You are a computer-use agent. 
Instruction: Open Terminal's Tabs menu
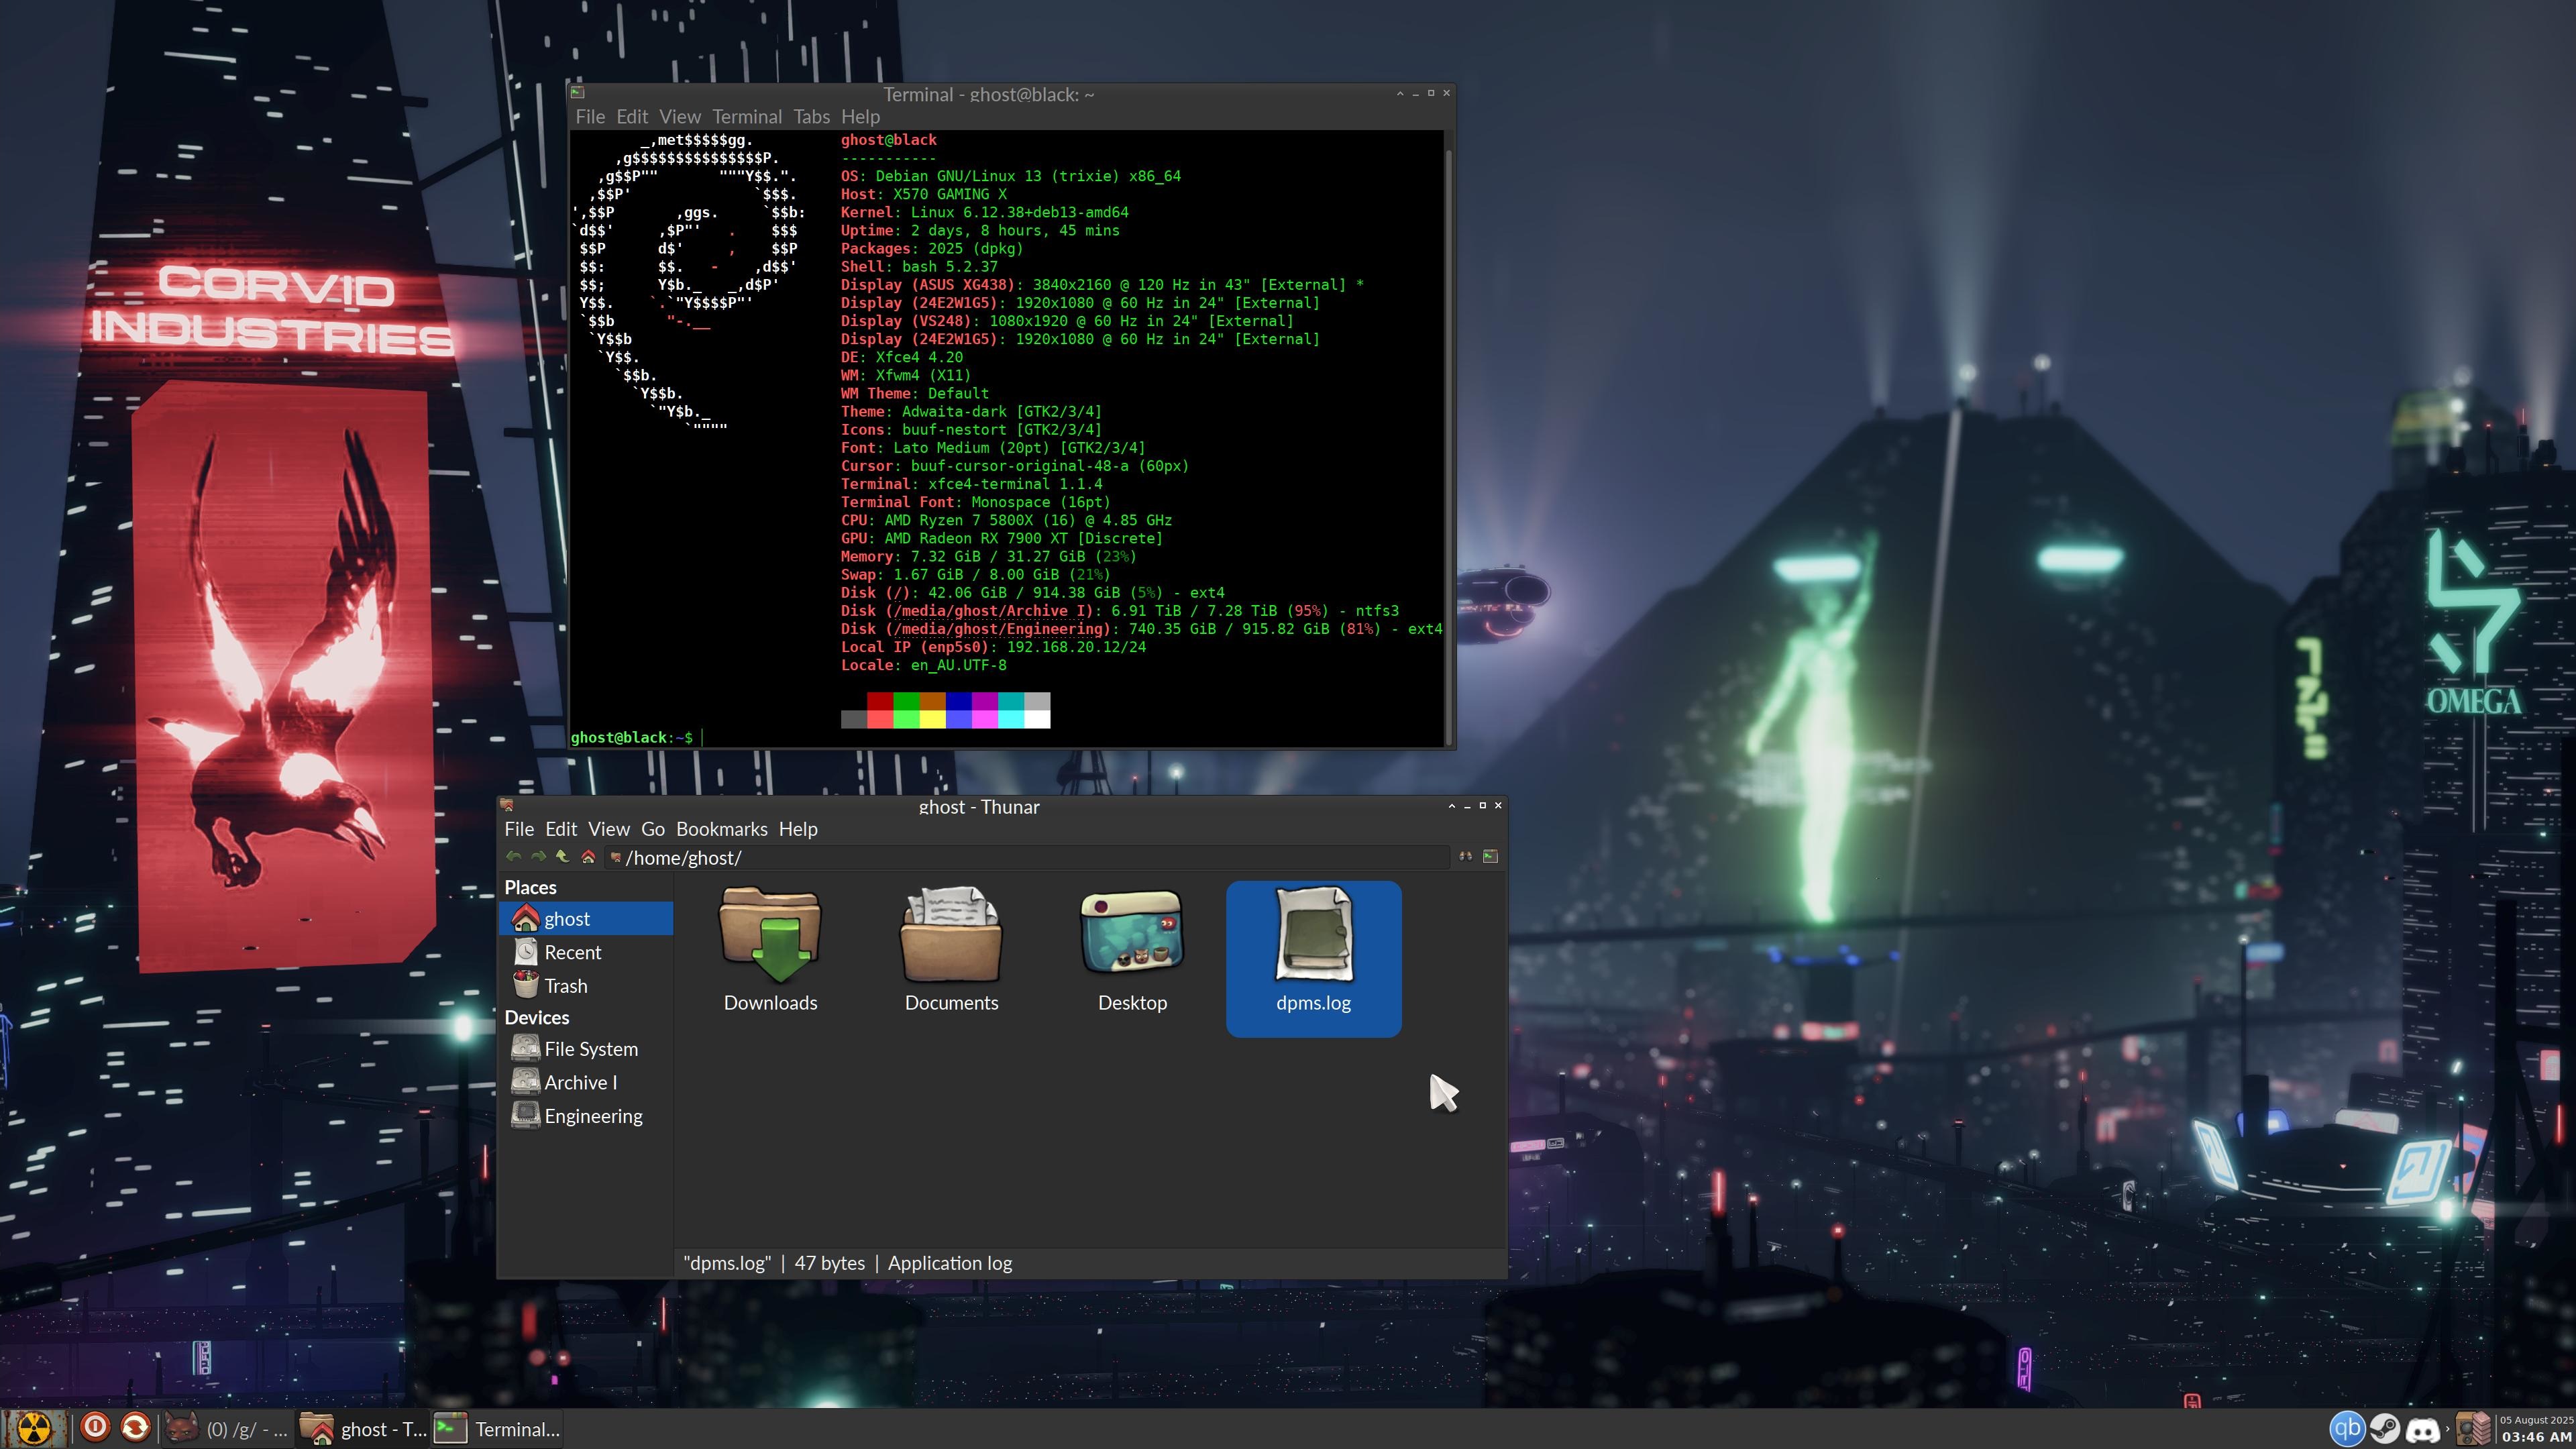pyautogui.click(x=812, y=117)
